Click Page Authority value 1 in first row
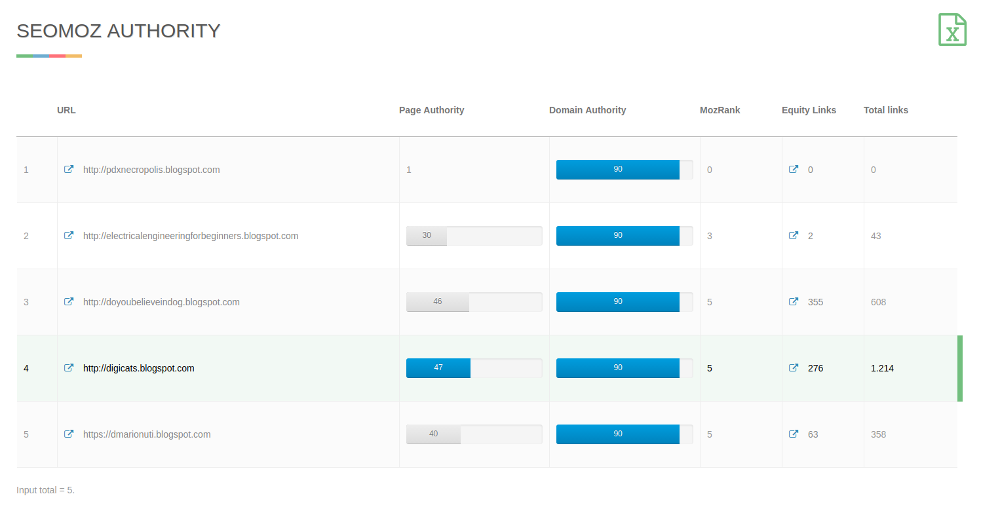 (x=409, y=170)
